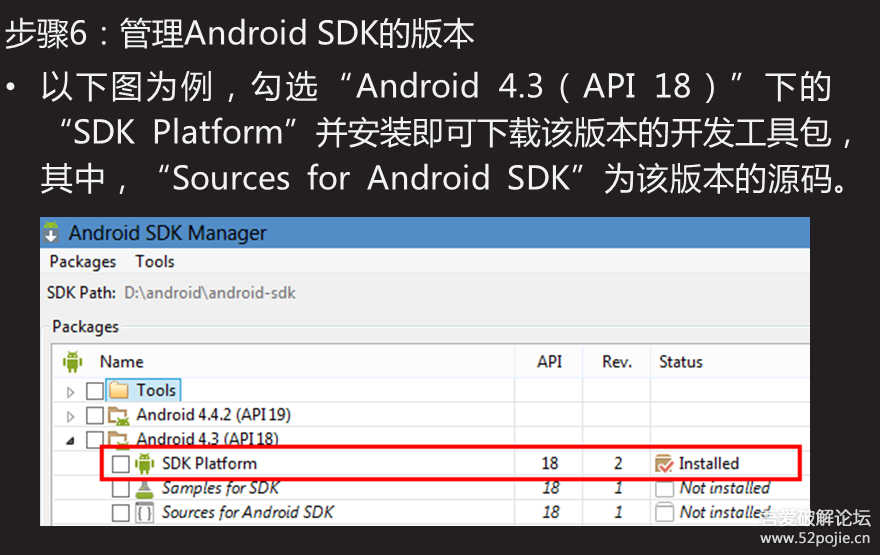Click the Status column header
The width and height of the screenshot is (880, 555).
(681, 362)
